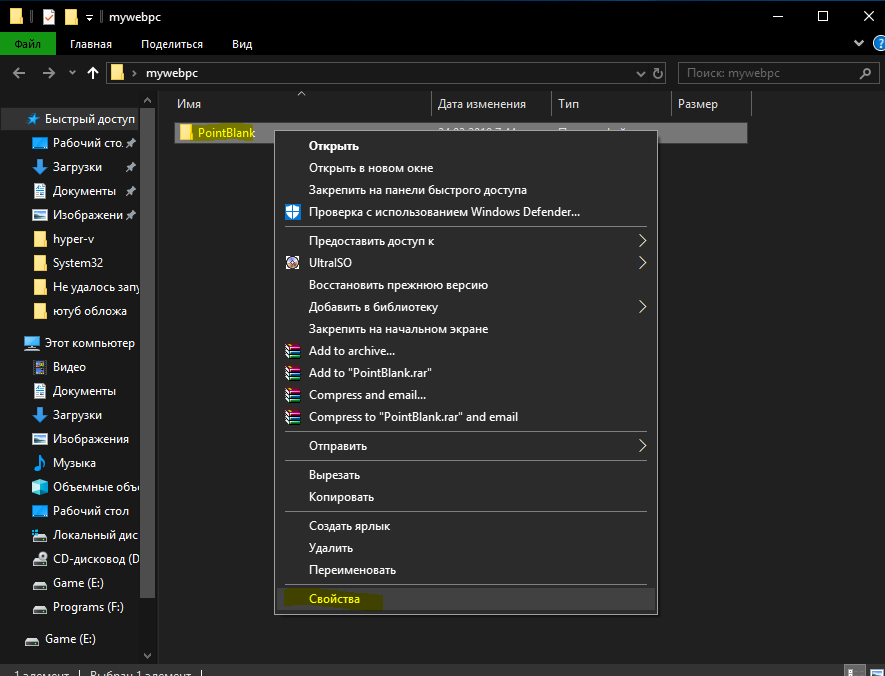Sort by the Имя column header
The height and width of the screenshot is (676, 885).
point(301,104)
